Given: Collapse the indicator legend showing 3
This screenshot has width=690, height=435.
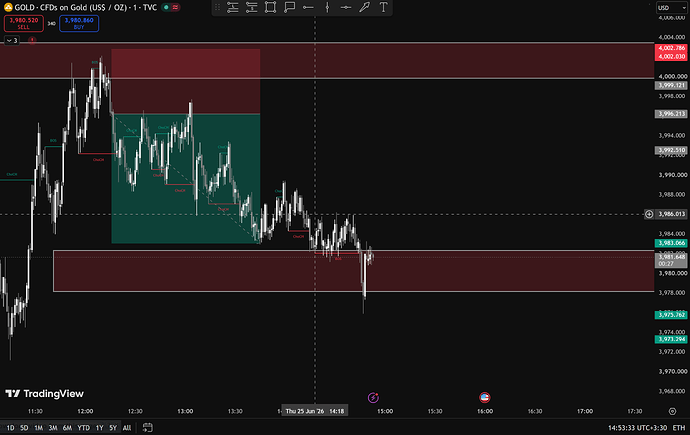Looking at the screenshot, I should [12, 40].
